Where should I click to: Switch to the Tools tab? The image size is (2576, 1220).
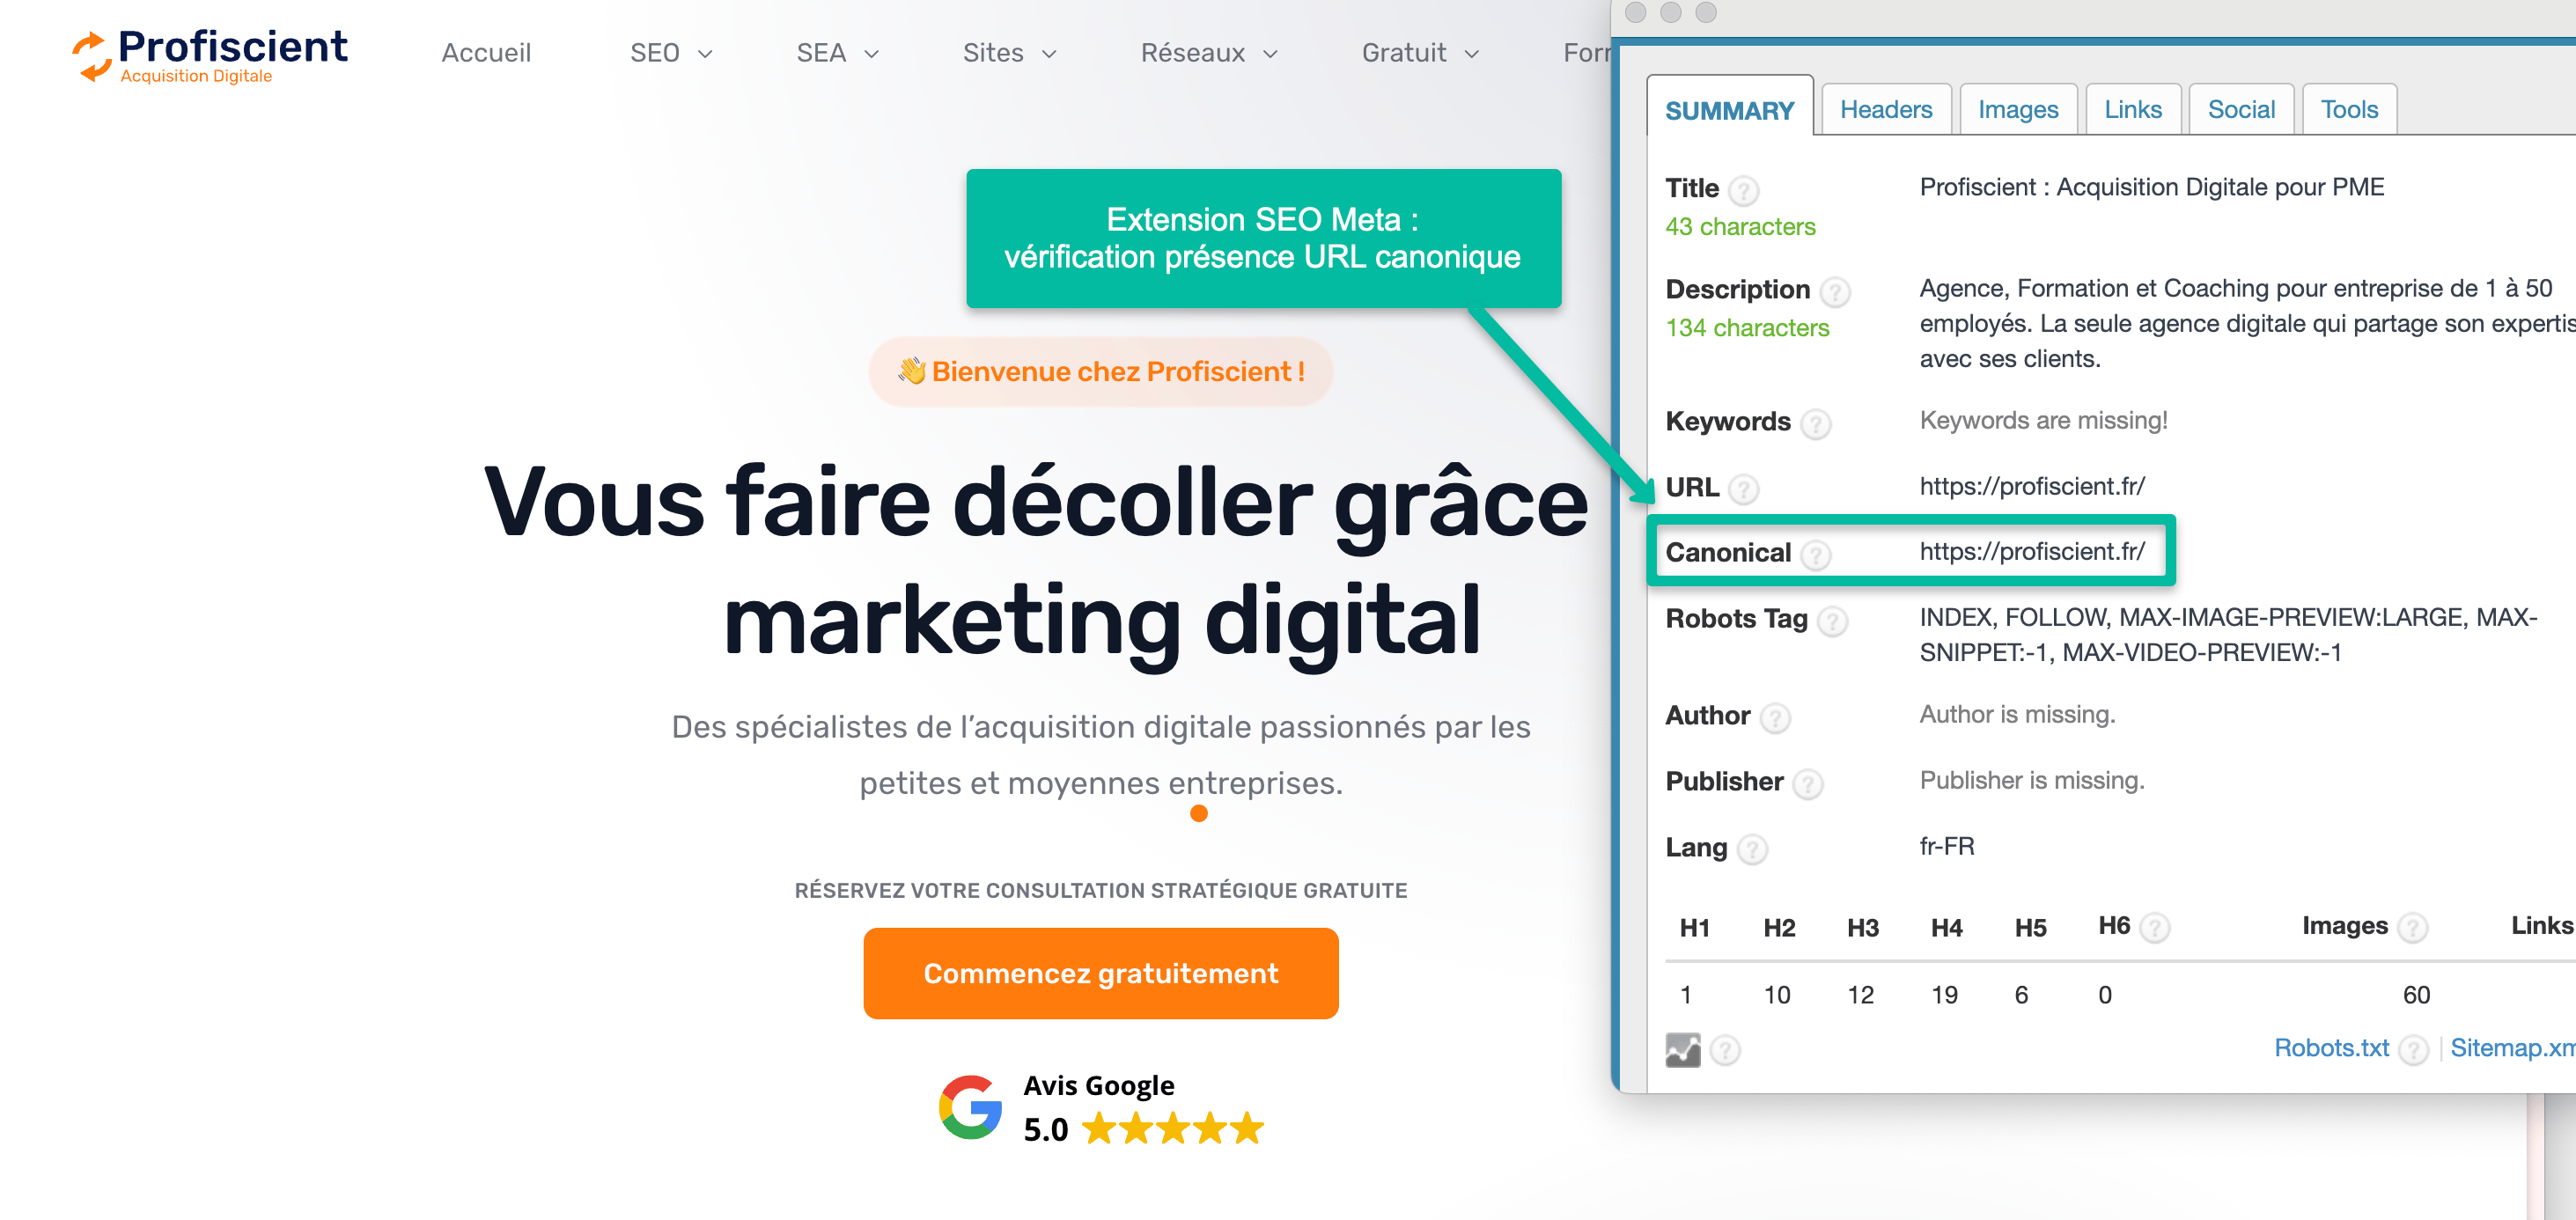(x=2349, y=109)
